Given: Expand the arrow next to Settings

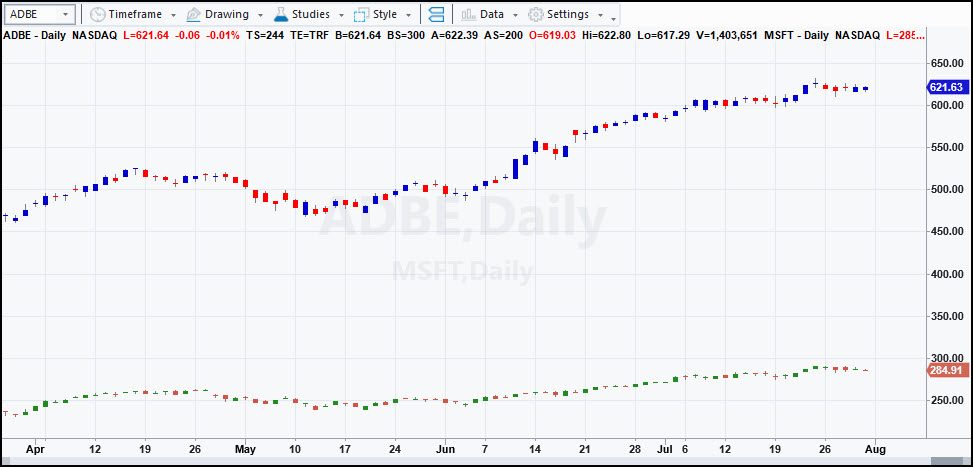Looking at the screenshot, I should (600, 15).
